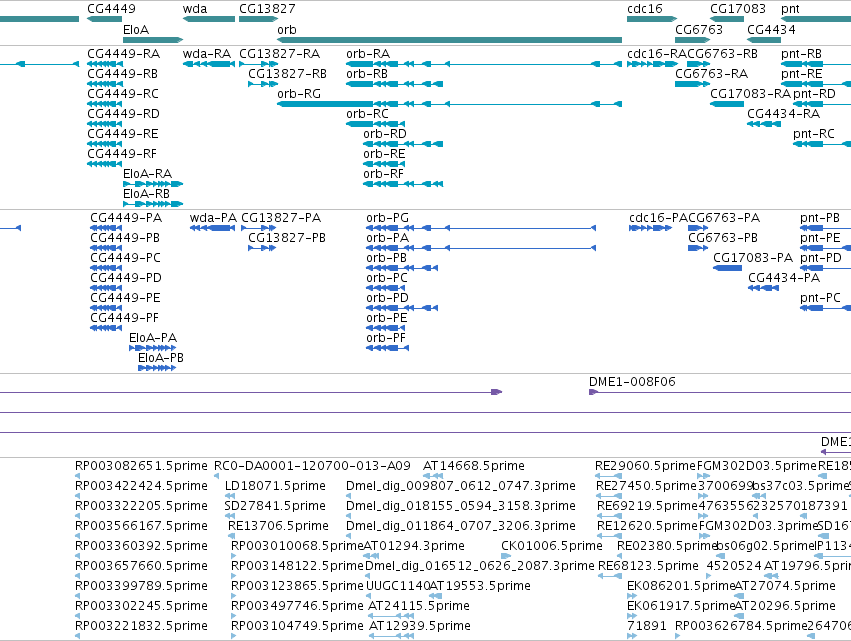Viewport: 851px width, 641px height.
Task: Select protein EloA-PB
Action: click(x=157, y=368)
